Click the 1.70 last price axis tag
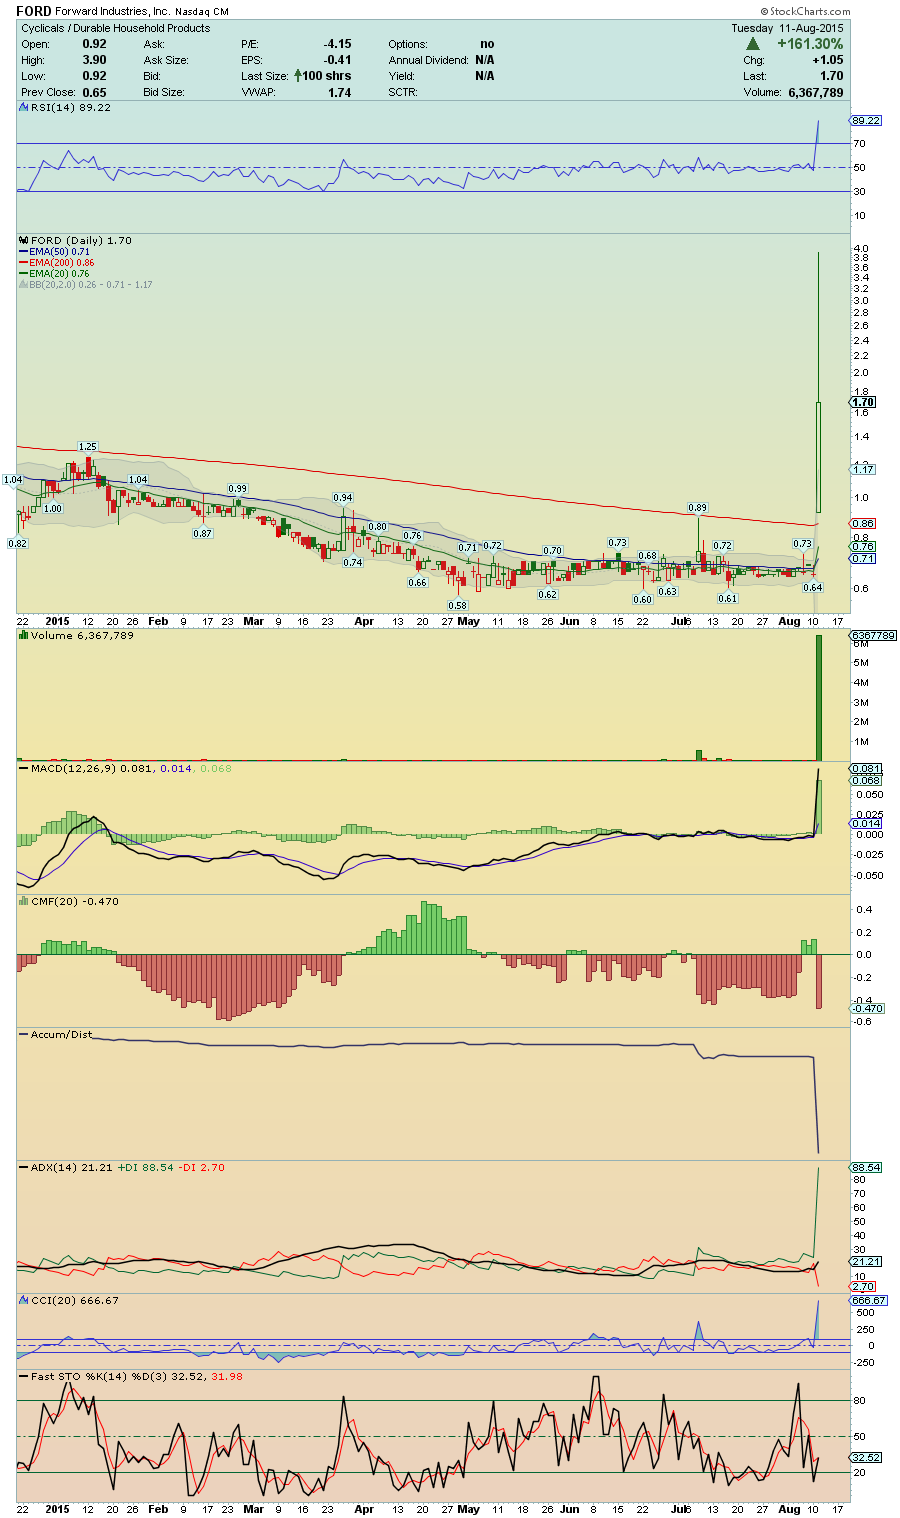This screenshot has width=900, height=1518. pyautogui.click(x=863, y=402)
